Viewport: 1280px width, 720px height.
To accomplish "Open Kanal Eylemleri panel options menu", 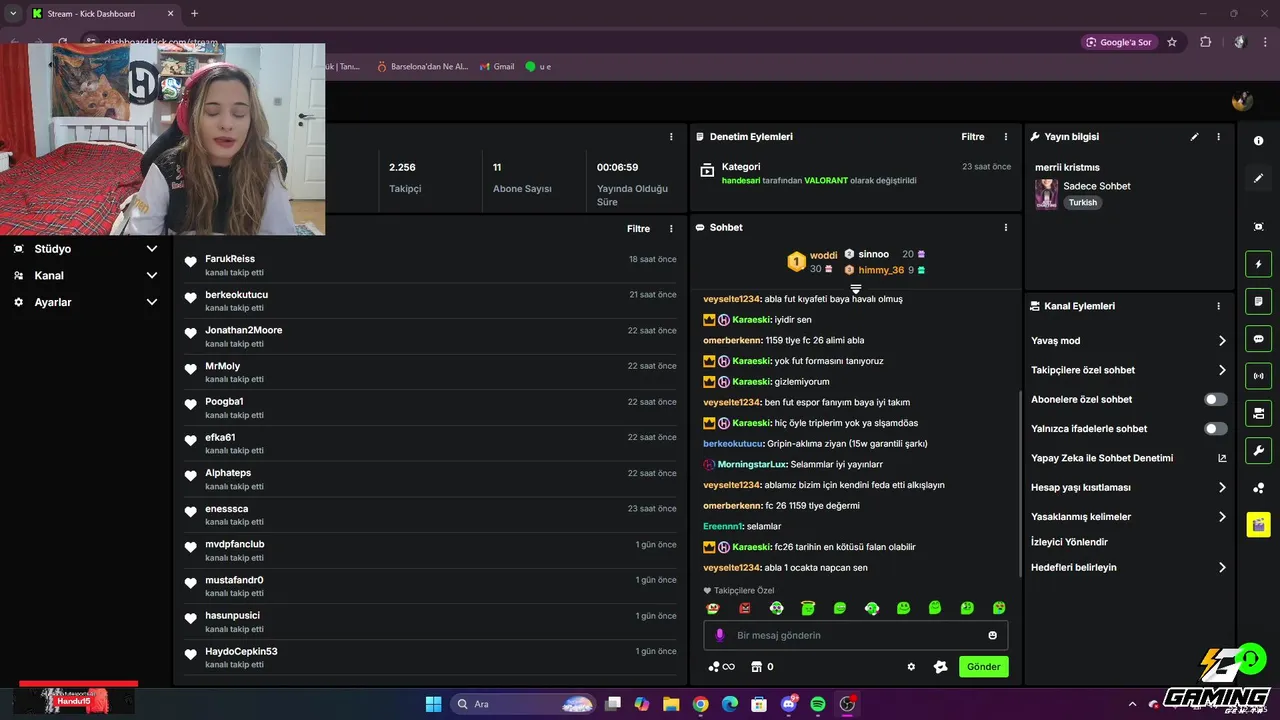I will point(1218,306).
